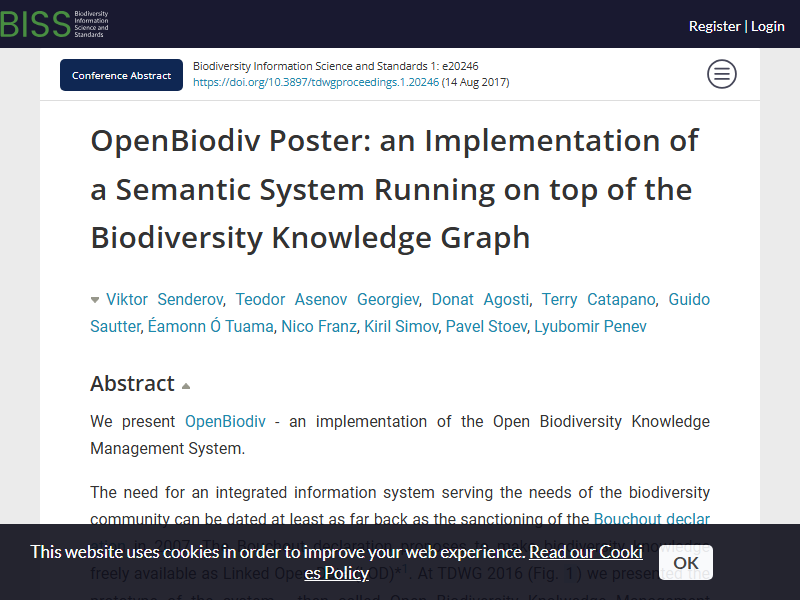Screen dimensions: 800x600
Task: Open the hamburger menu icon
Action: (x=721, y=74)
